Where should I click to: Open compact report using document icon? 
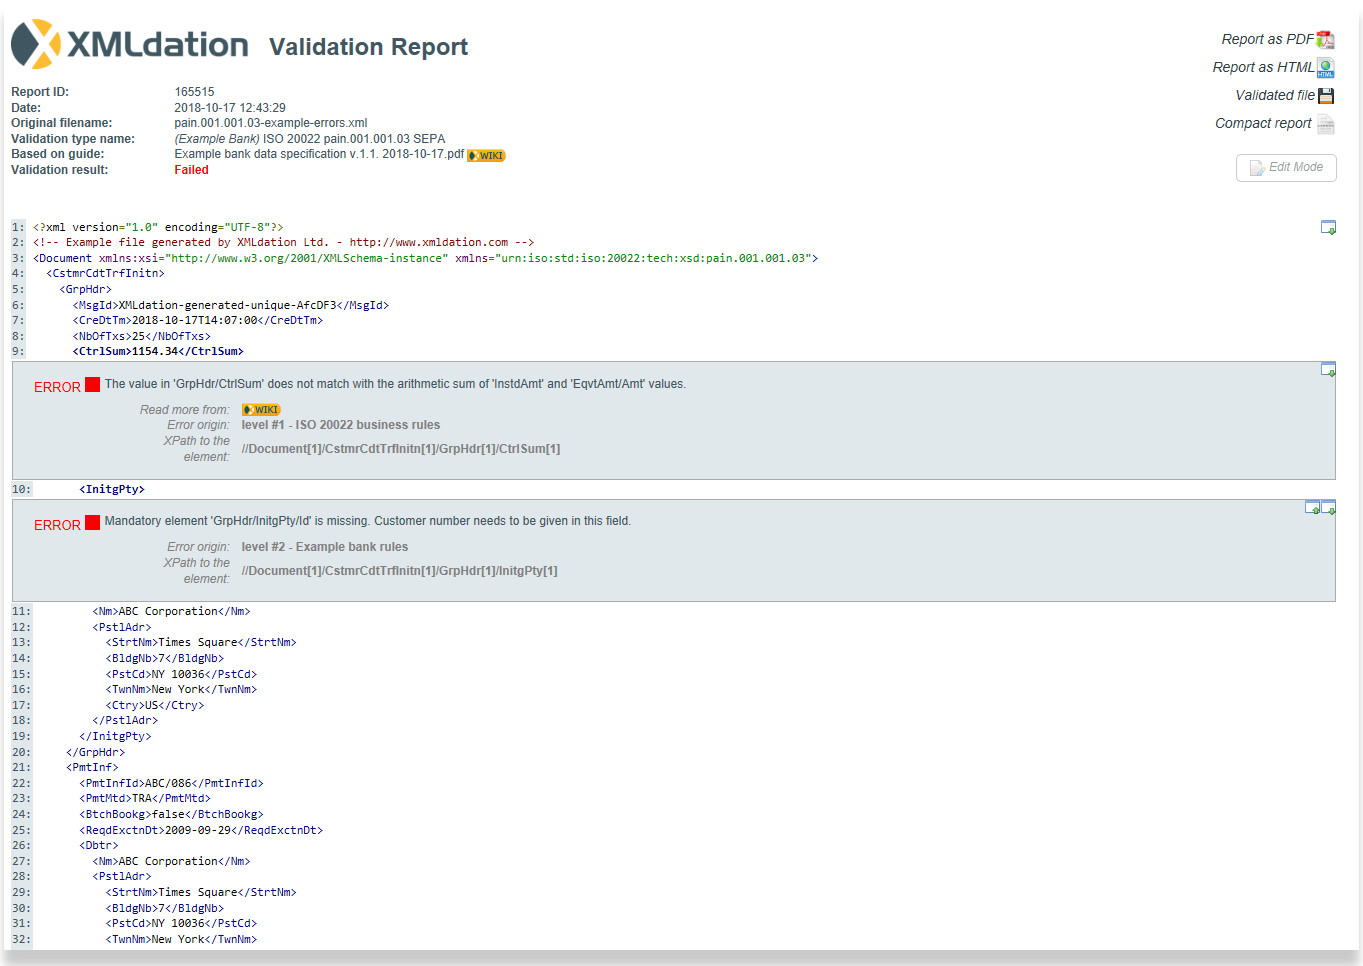1326,124
